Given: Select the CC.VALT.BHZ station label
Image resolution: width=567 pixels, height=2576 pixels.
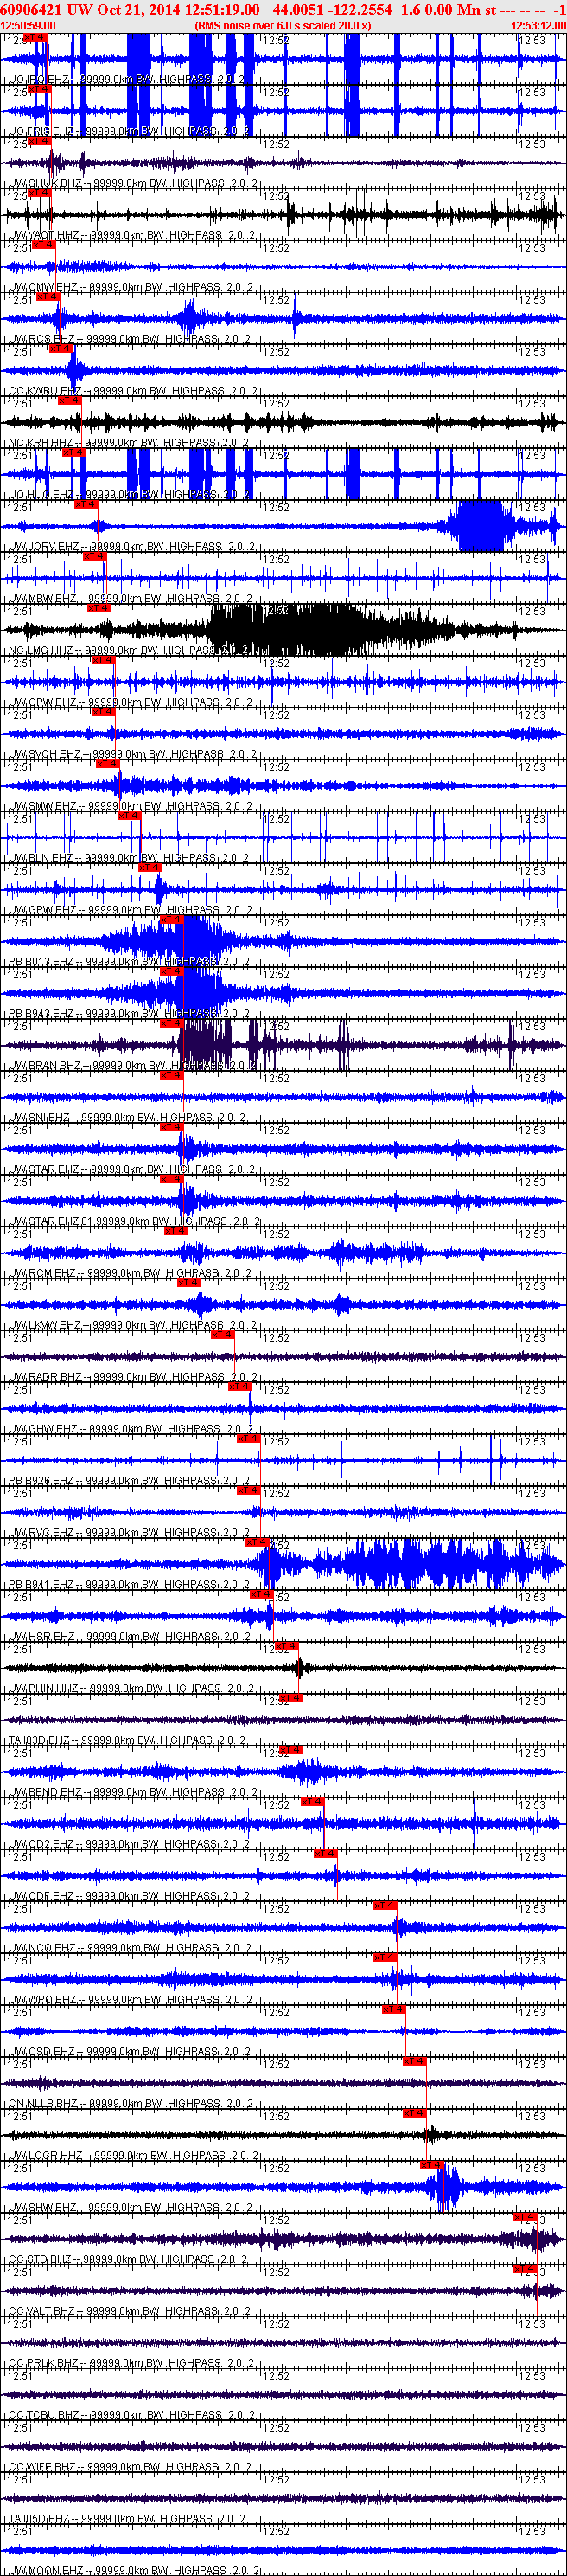Looking at the screenshot, I should (43, 2312).
